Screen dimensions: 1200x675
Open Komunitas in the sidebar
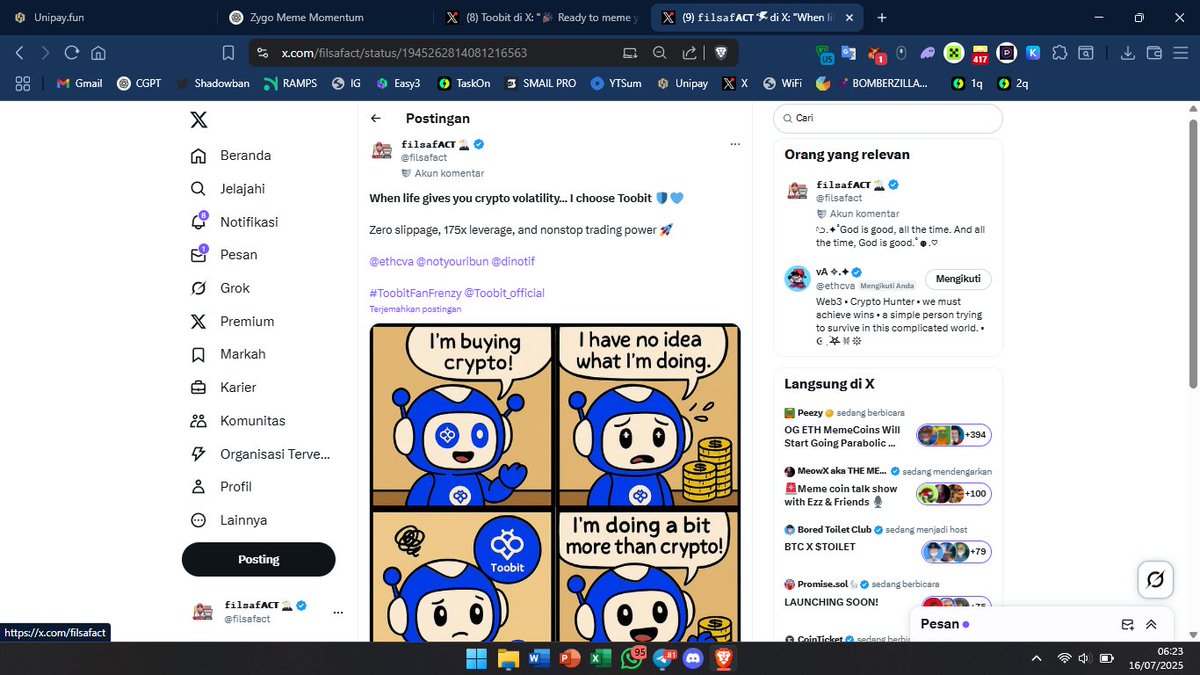pos(238,421)
